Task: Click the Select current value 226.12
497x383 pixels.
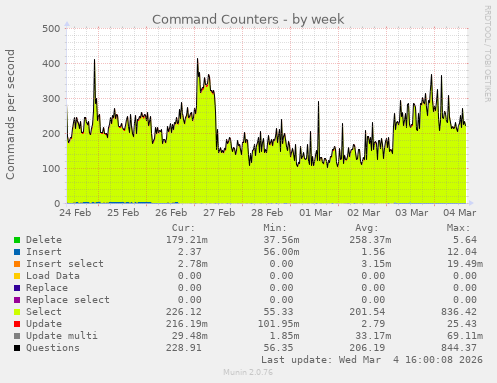Action: tap(184, 312)
